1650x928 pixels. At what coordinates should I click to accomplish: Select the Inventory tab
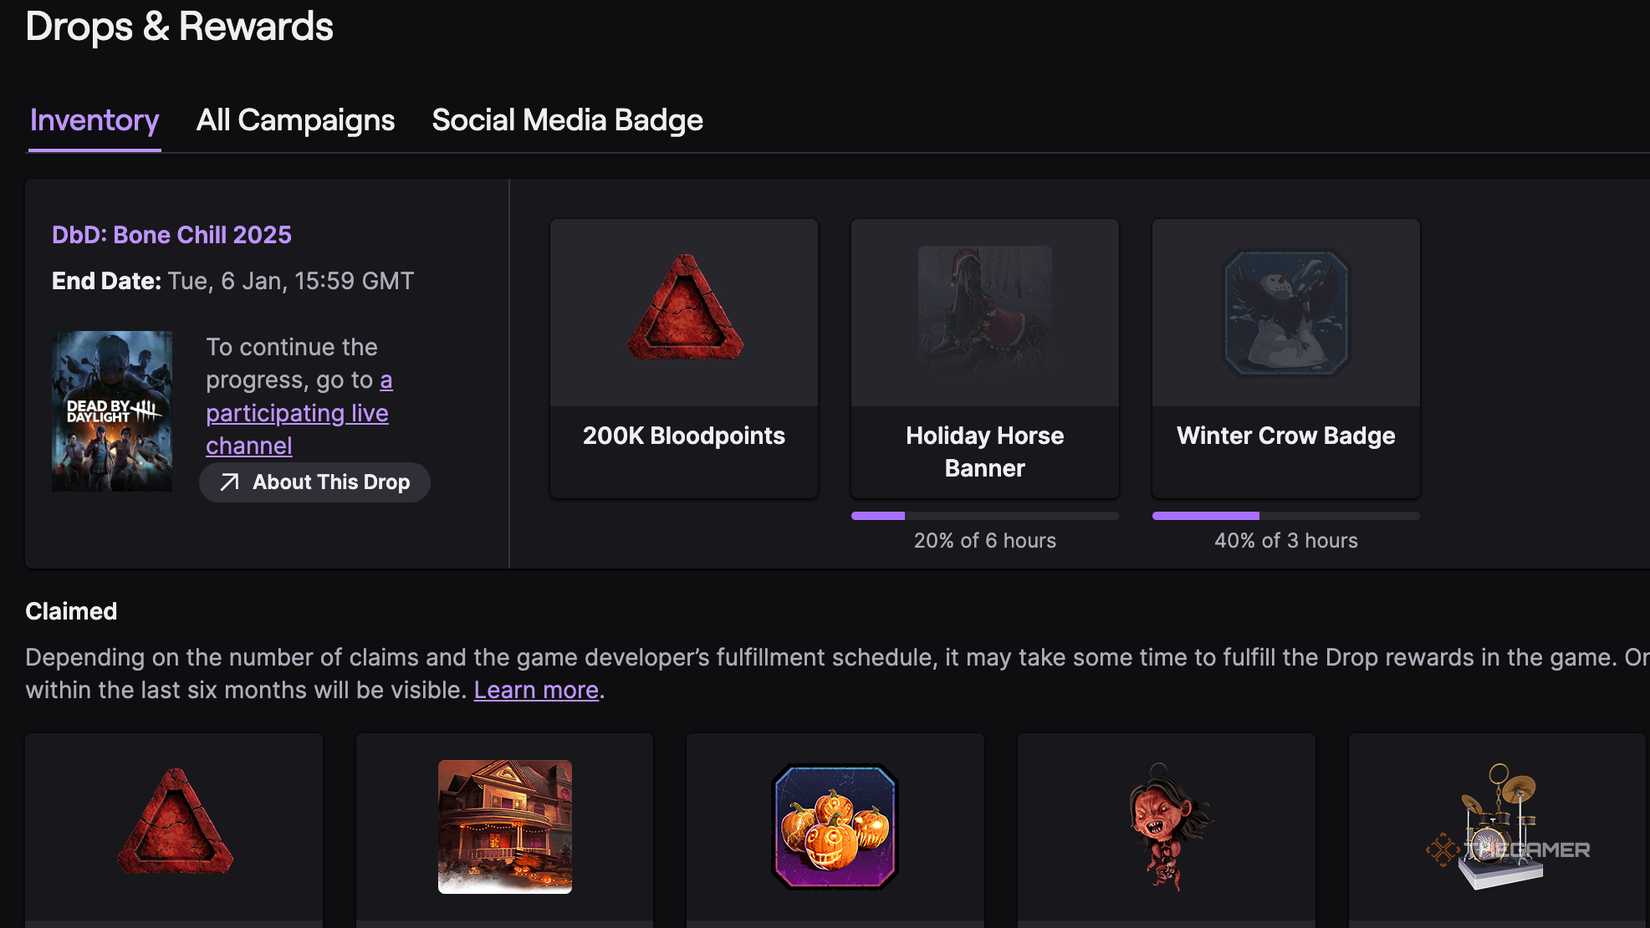94,120
